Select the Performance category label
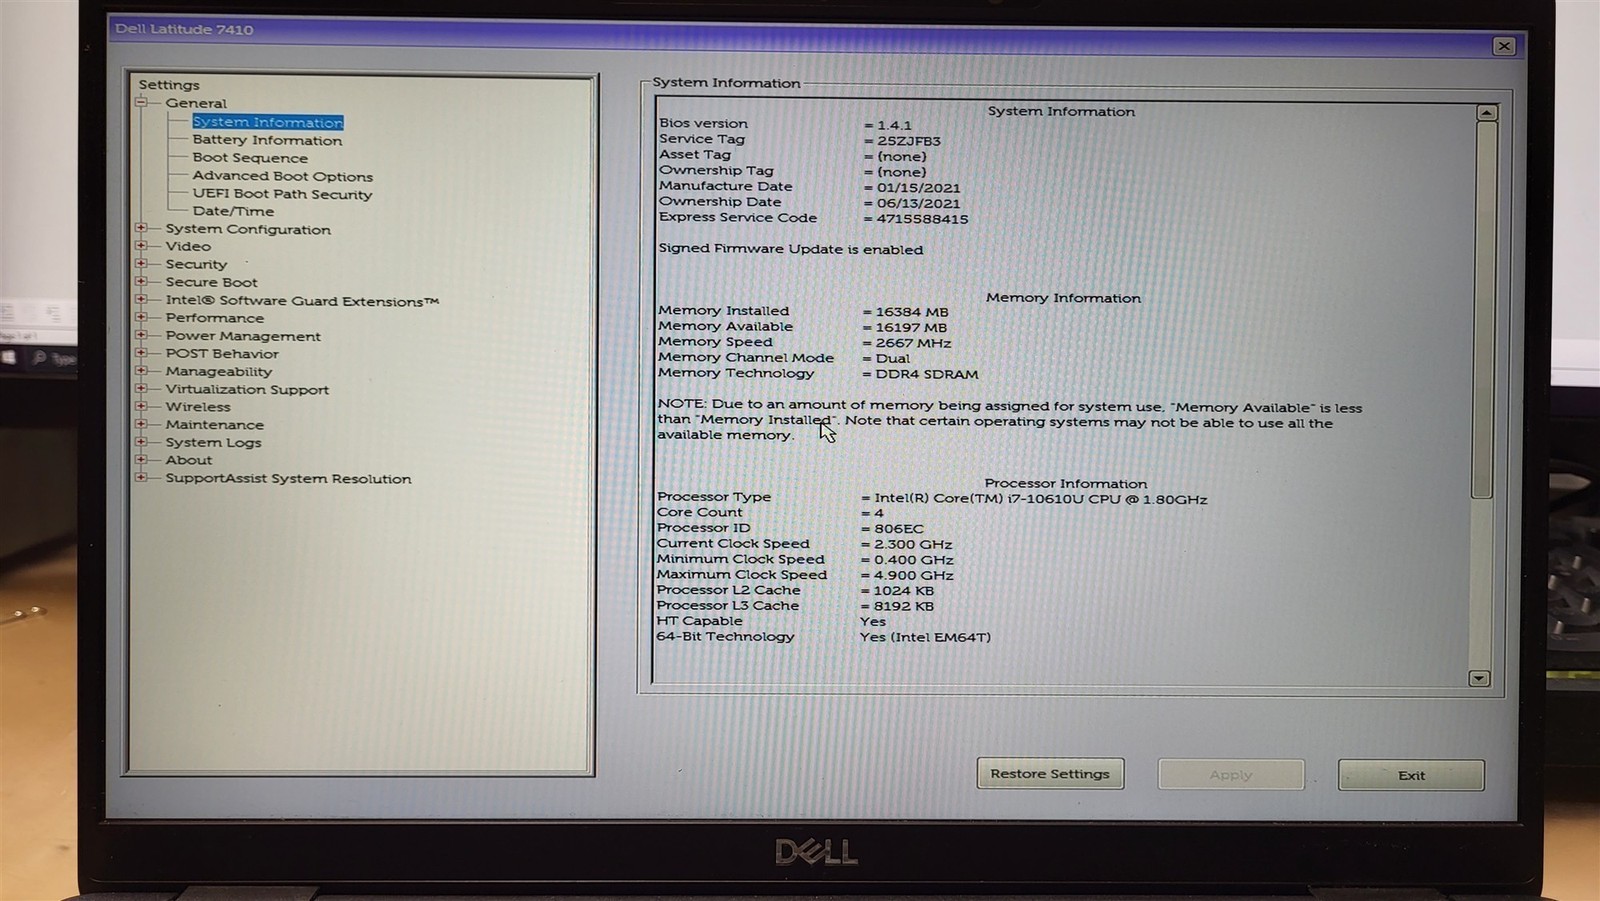The width and height of the screenshot is (1600, 901). point(215,318)
